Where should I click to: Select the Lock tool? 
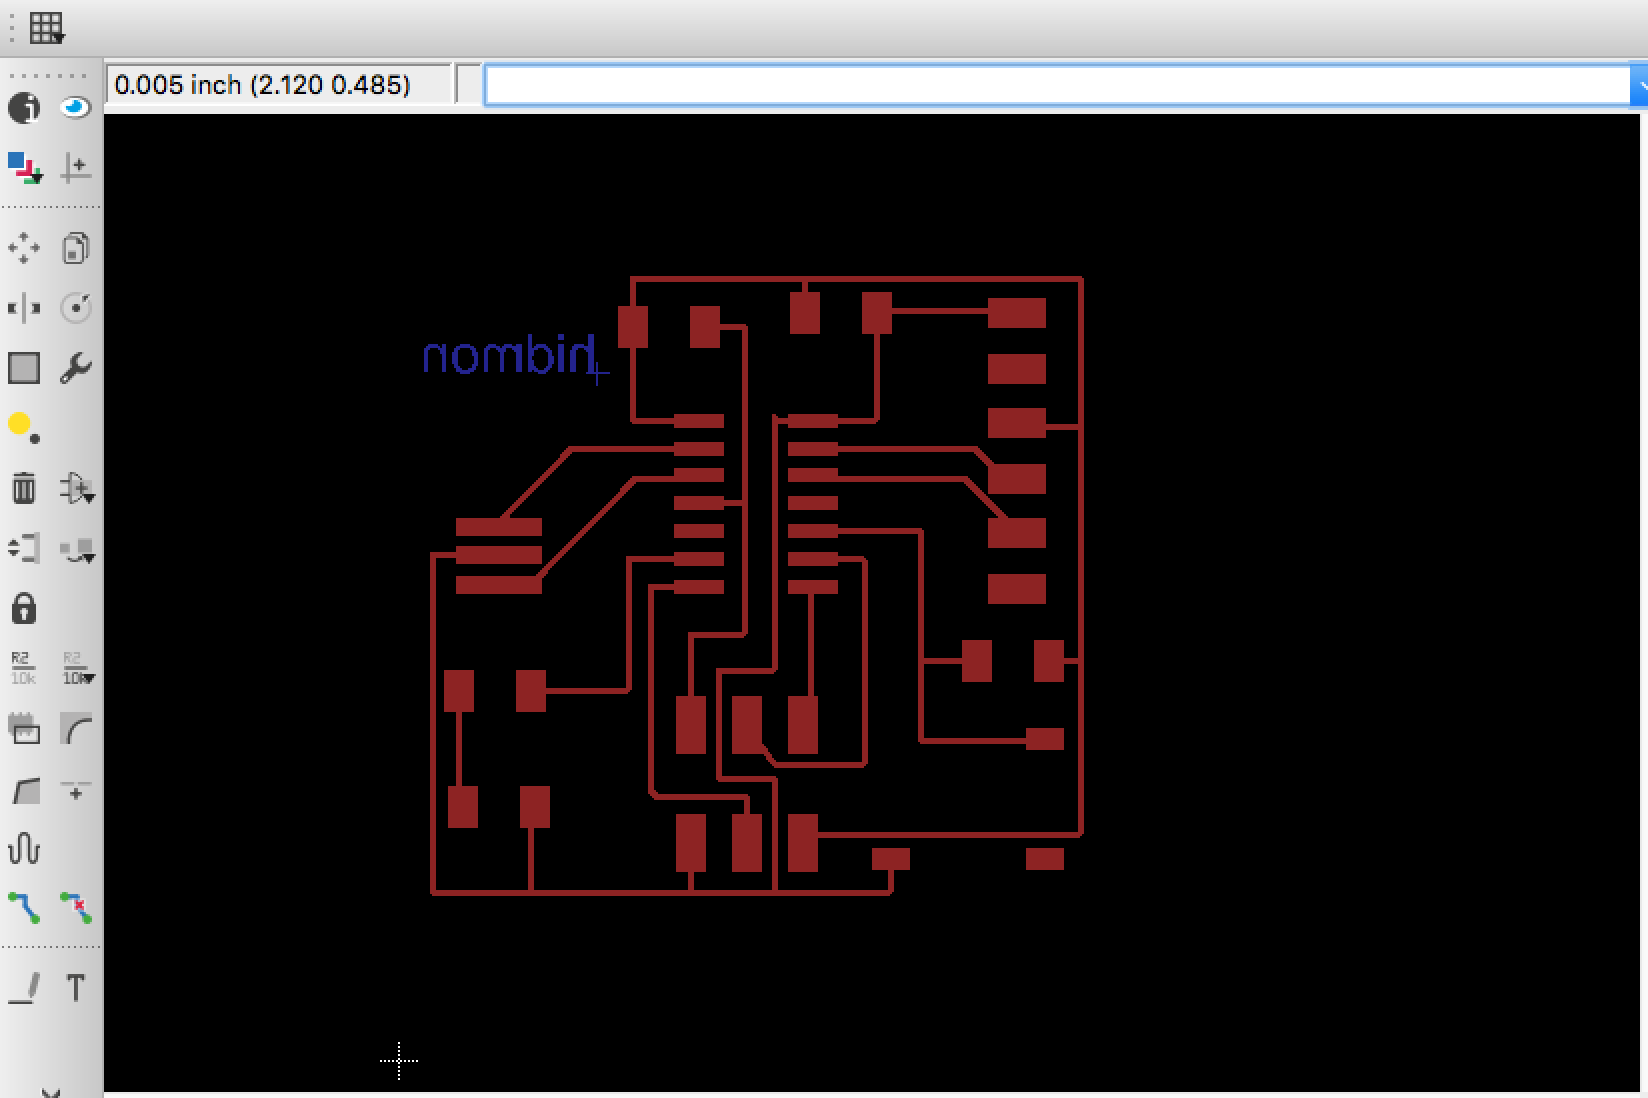(24, 609)
